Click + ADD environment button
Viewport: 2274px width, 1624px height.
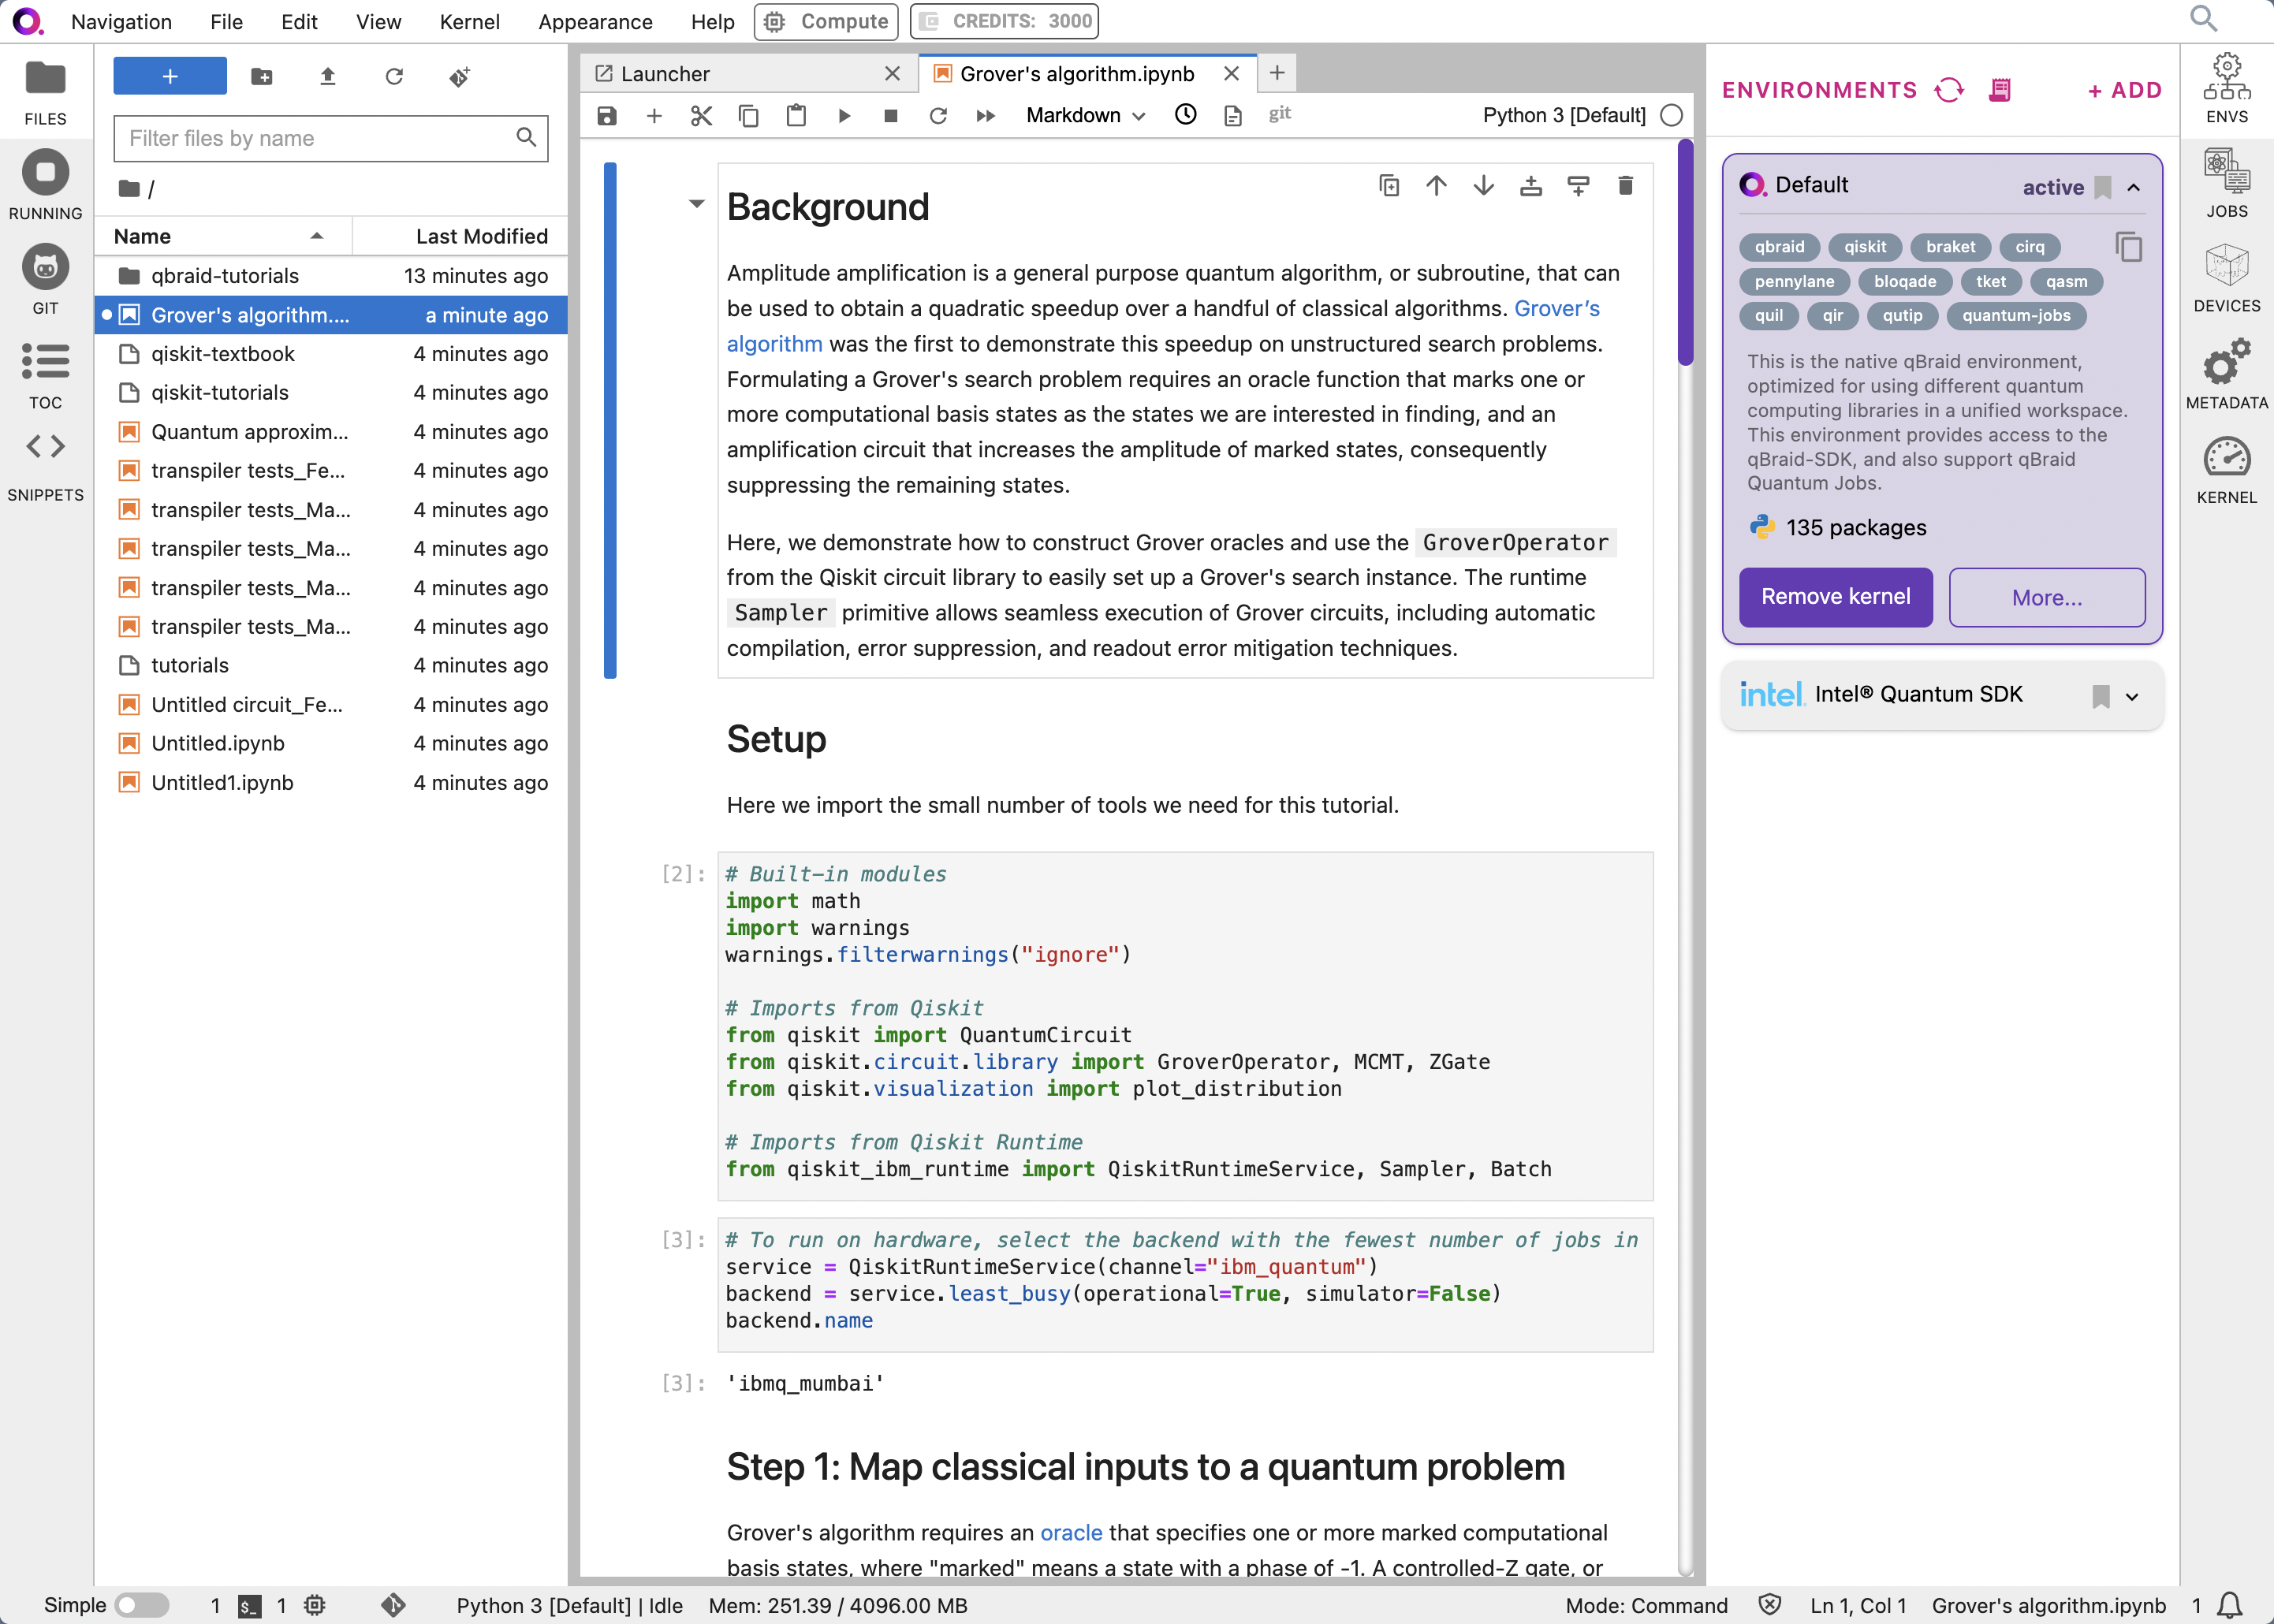click(2124, 90)
